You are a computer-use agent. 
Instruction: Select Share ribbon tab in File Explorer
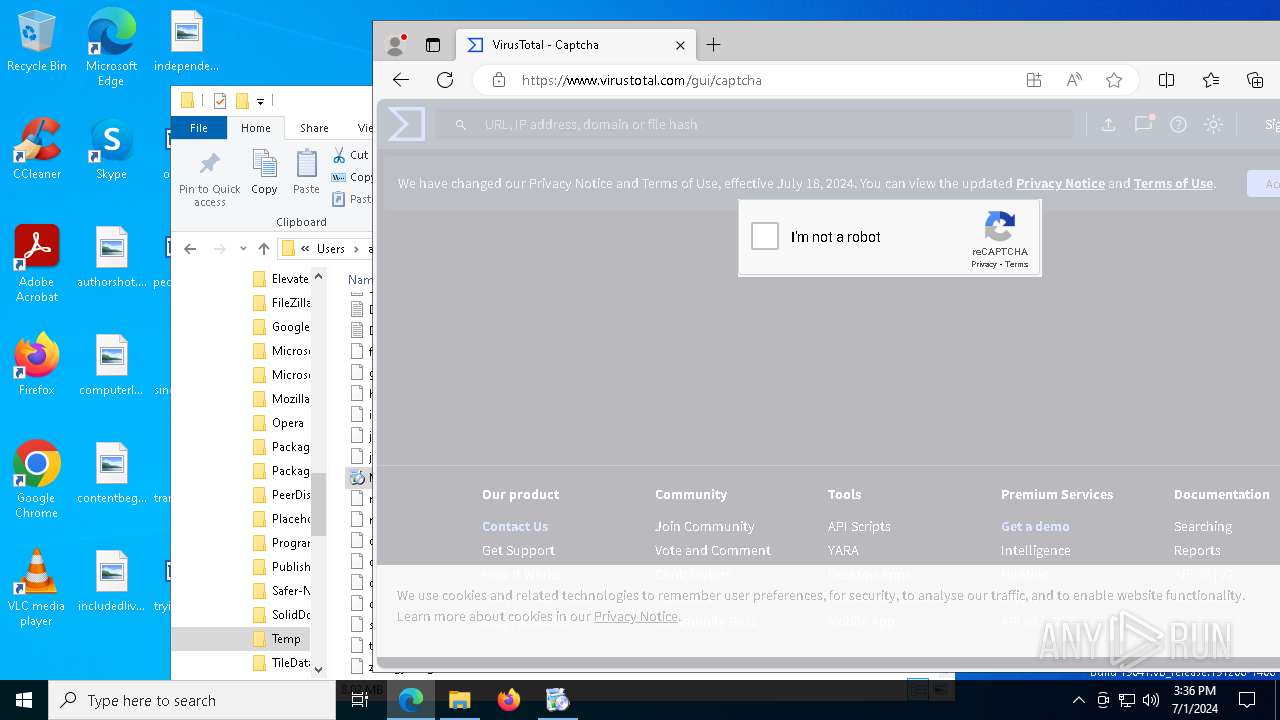coord(314,128)
